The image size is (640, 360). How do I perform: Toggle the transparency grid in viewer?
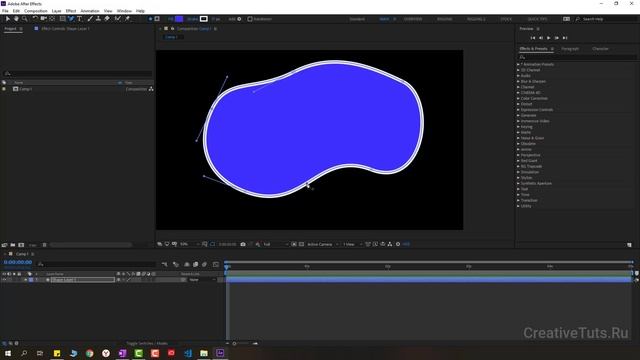tap(301, 244)
